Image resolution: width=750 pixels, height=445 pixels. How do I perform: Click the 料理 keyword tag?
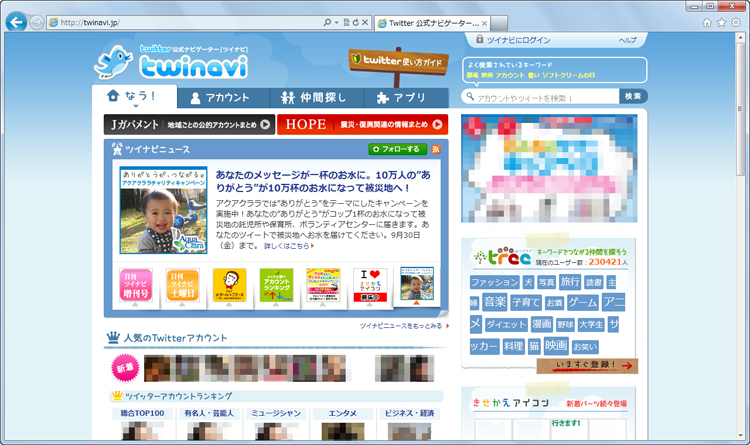[513, 346]
